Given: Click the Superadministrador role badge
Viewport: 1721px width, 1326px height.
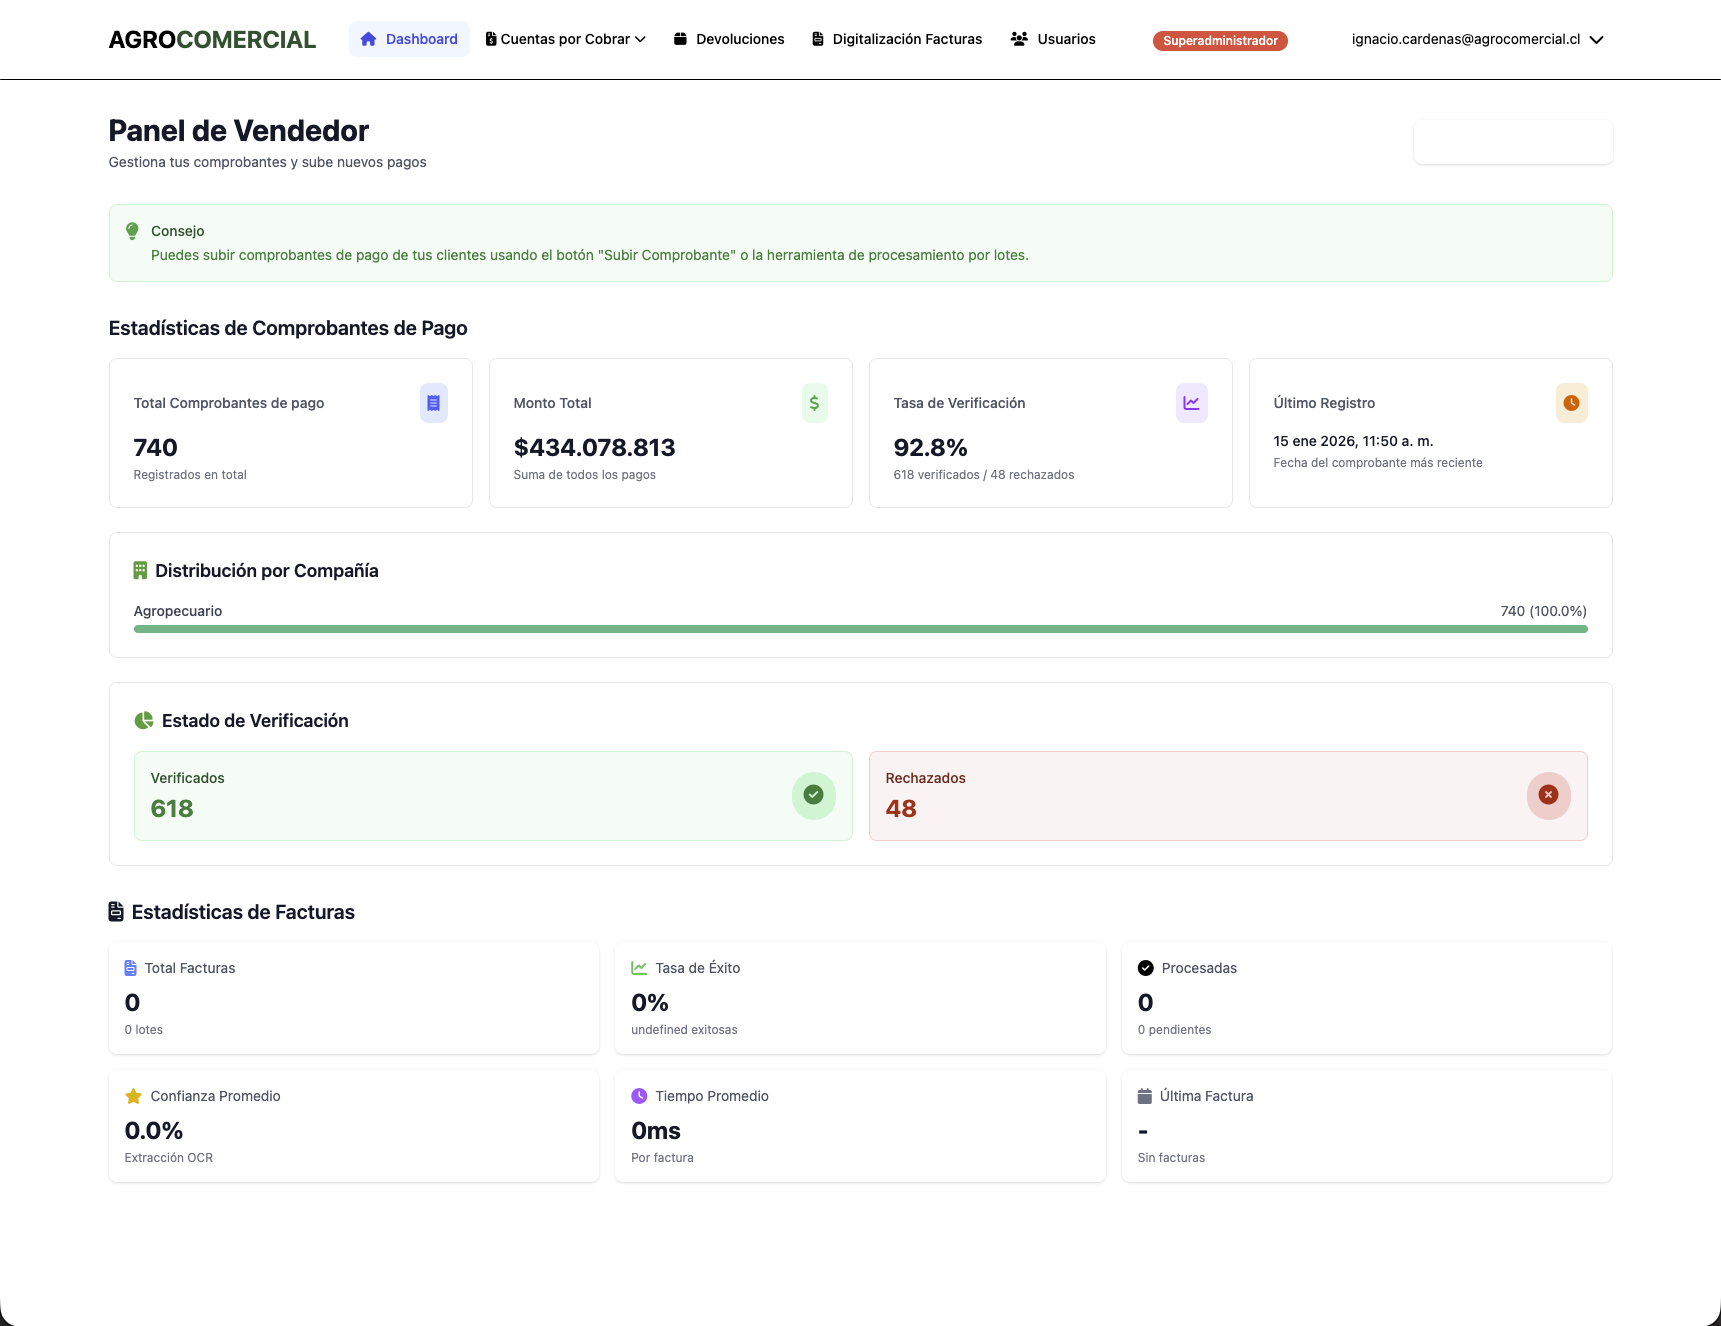Looking at the screenshot, I should click(x=1219, y=41).
